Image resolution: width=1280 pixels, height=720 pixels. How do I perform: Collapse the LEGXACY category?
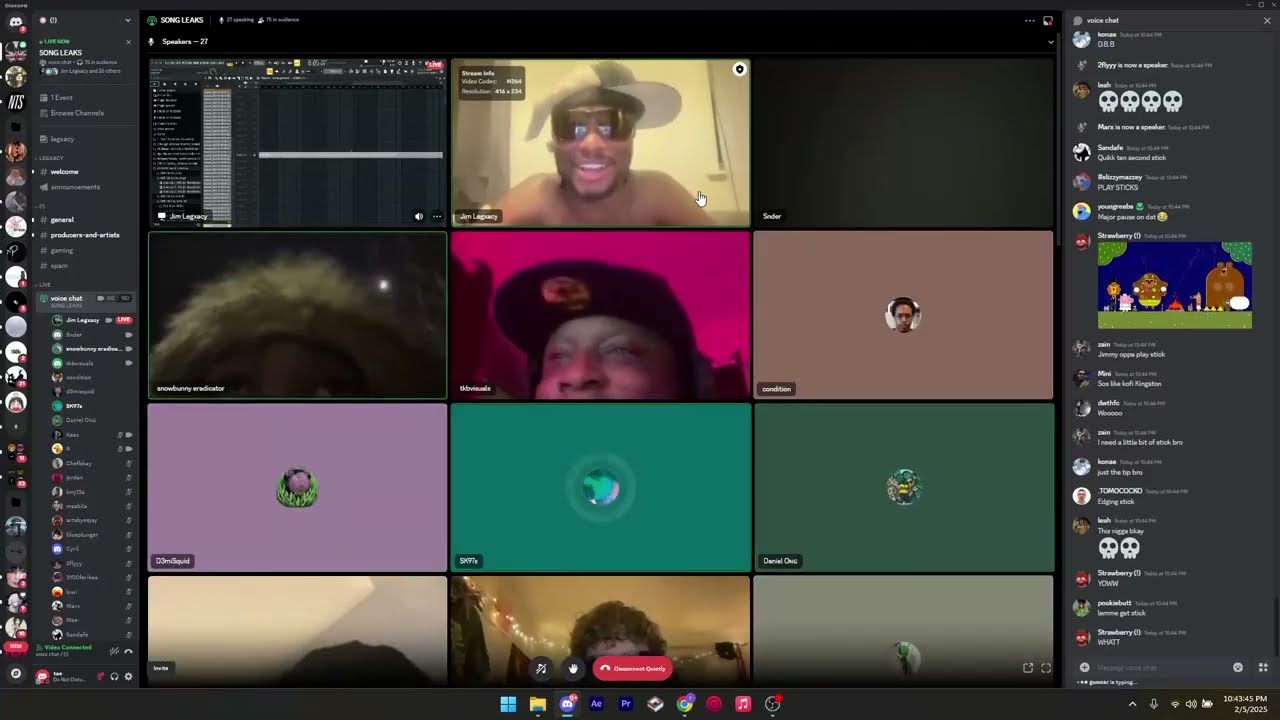click(x=51, y=158)
